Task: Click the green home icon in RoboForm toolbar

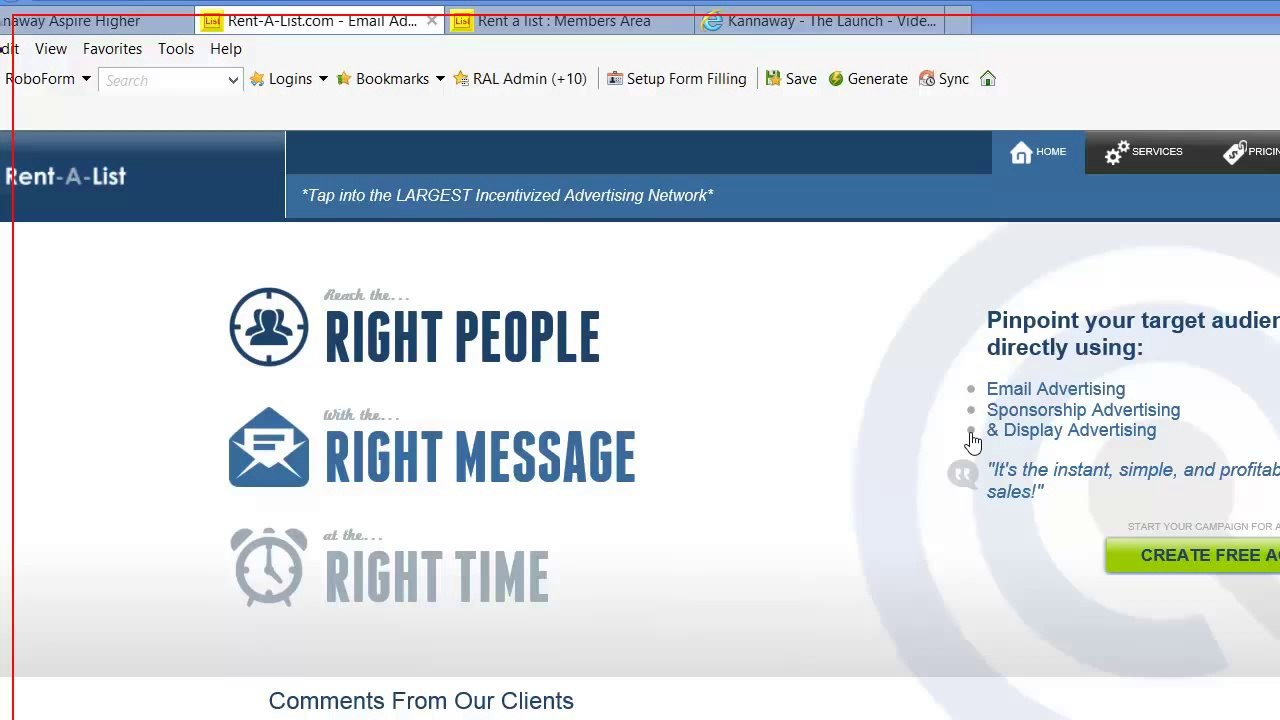Action: 988,79
